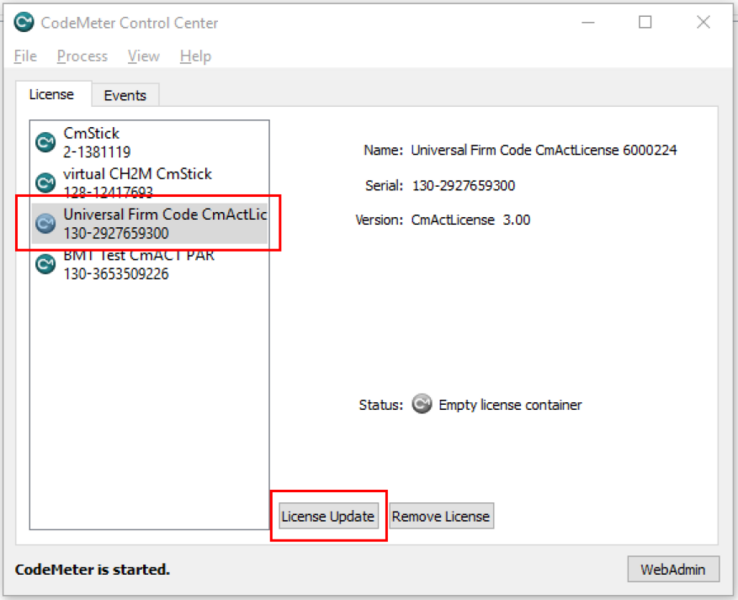Open the Help menu

pos(195,56)
